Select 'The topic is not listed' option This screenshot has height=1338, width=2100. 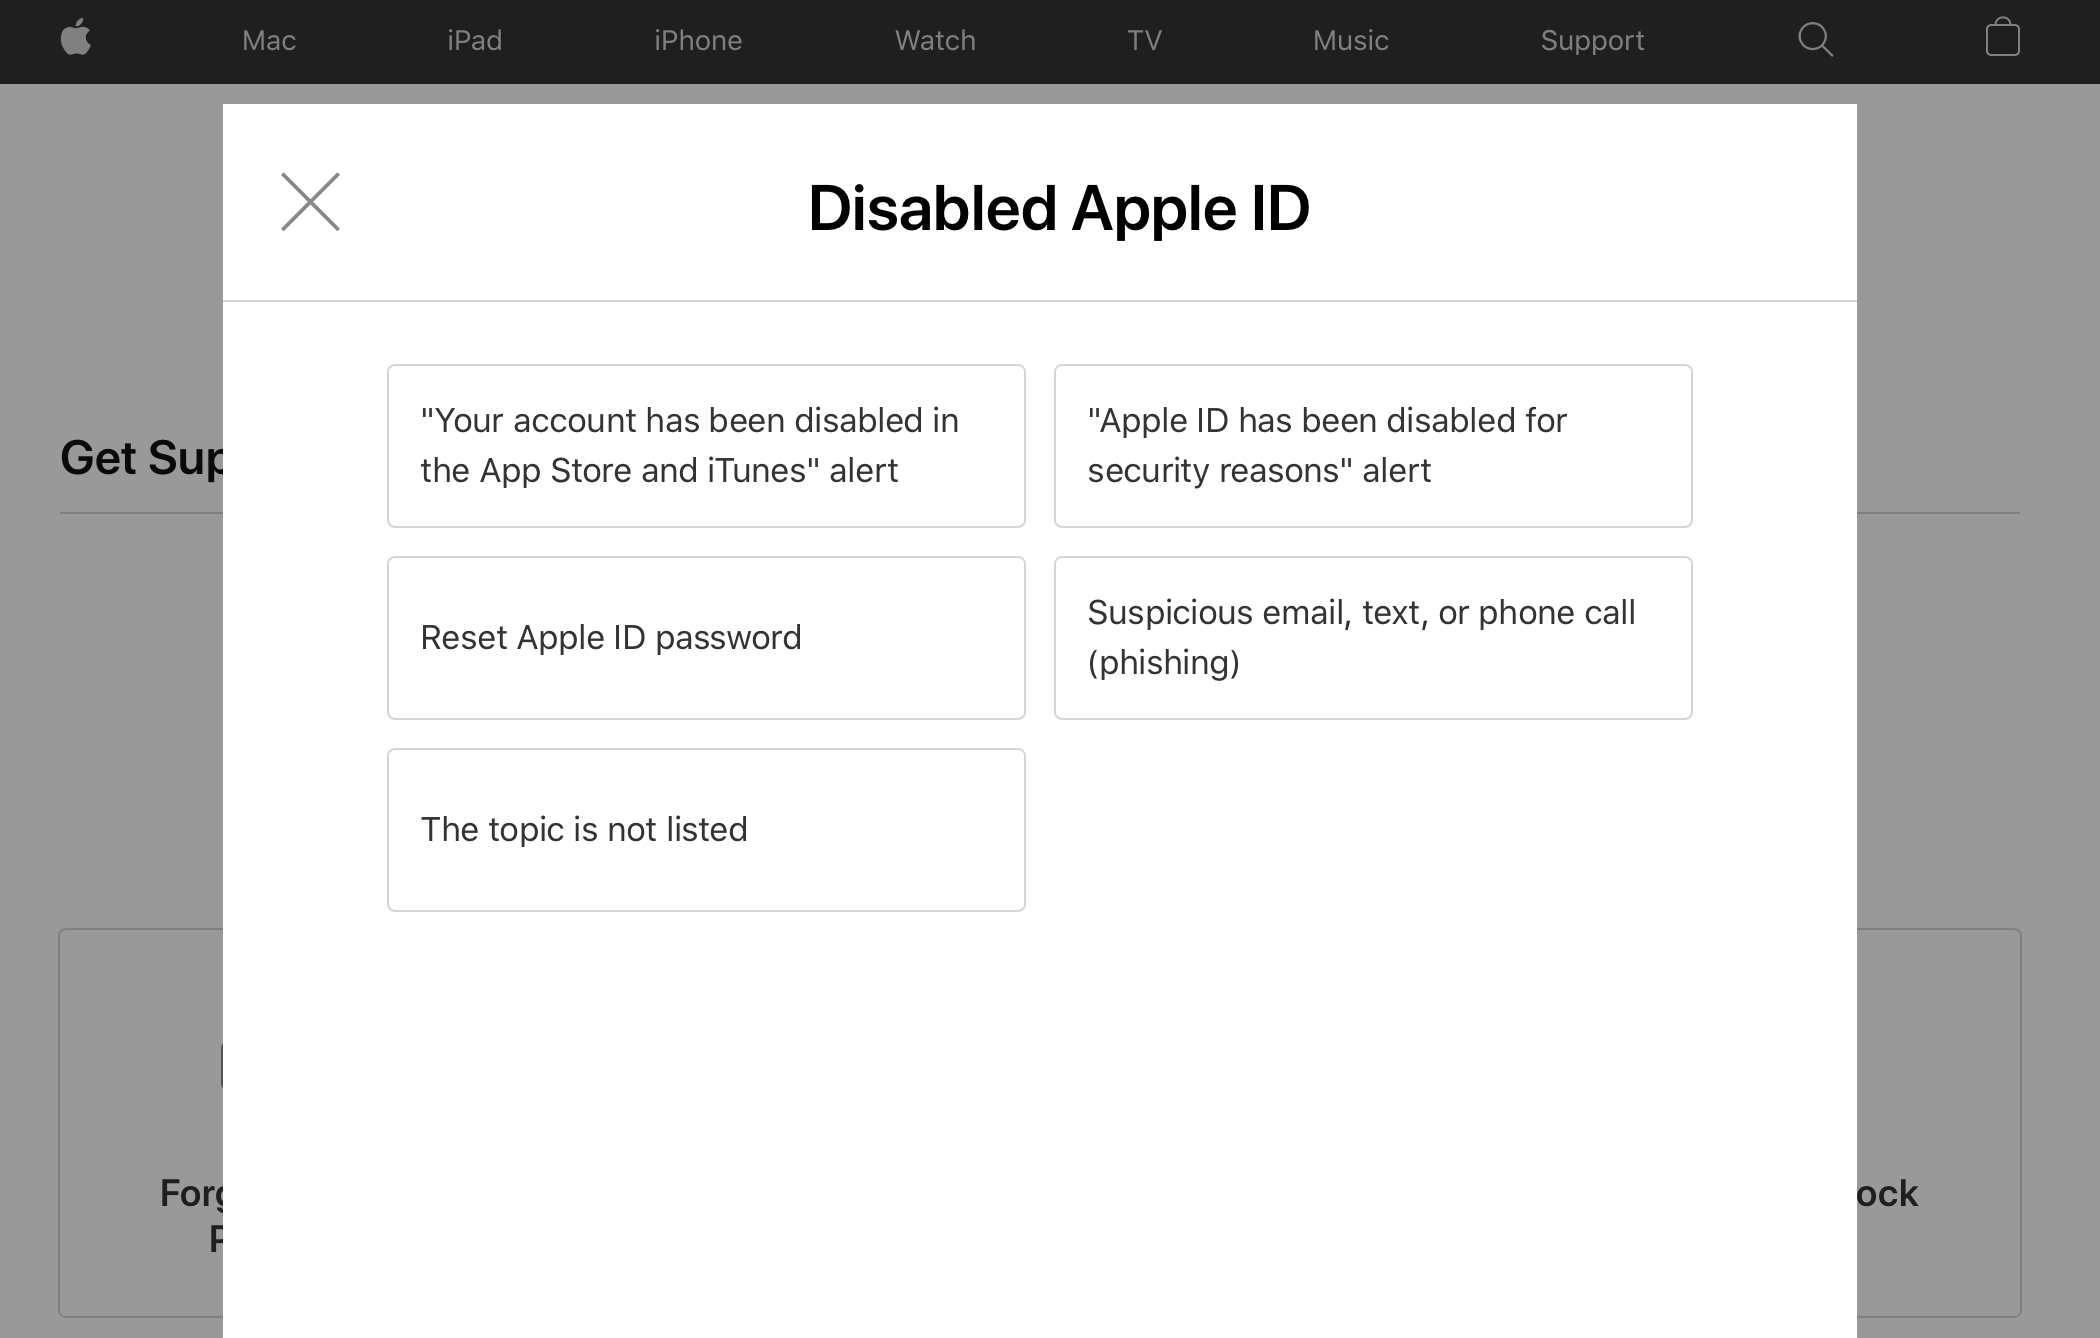(x=704, y=828)
